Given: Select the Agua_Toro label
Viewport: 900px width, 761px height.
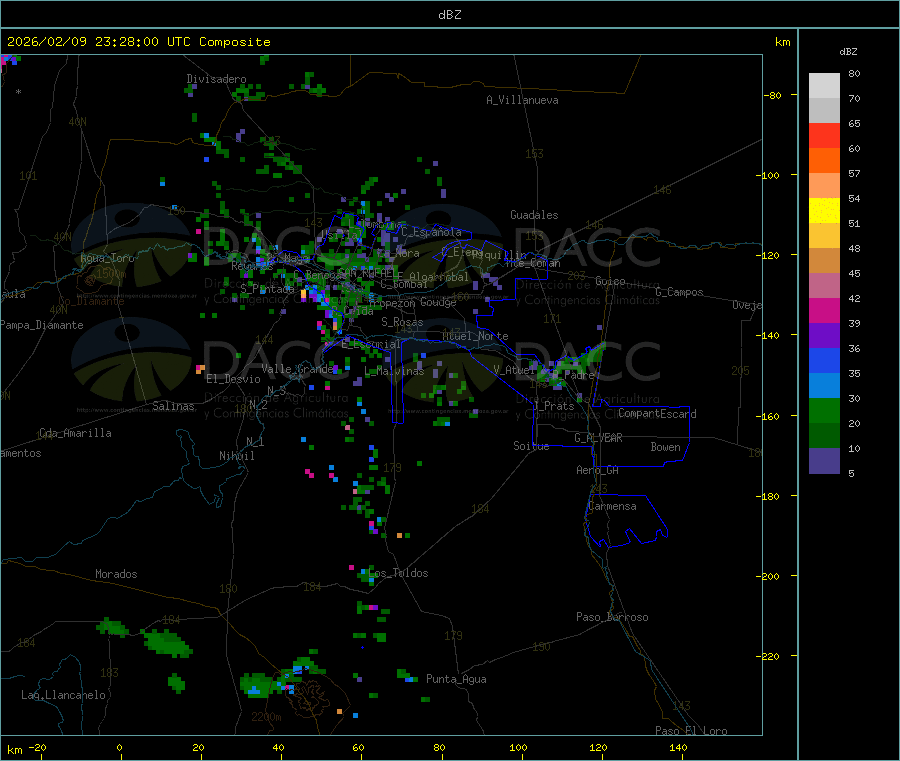Looking at the screenshot, I should [x=107, y=258].
